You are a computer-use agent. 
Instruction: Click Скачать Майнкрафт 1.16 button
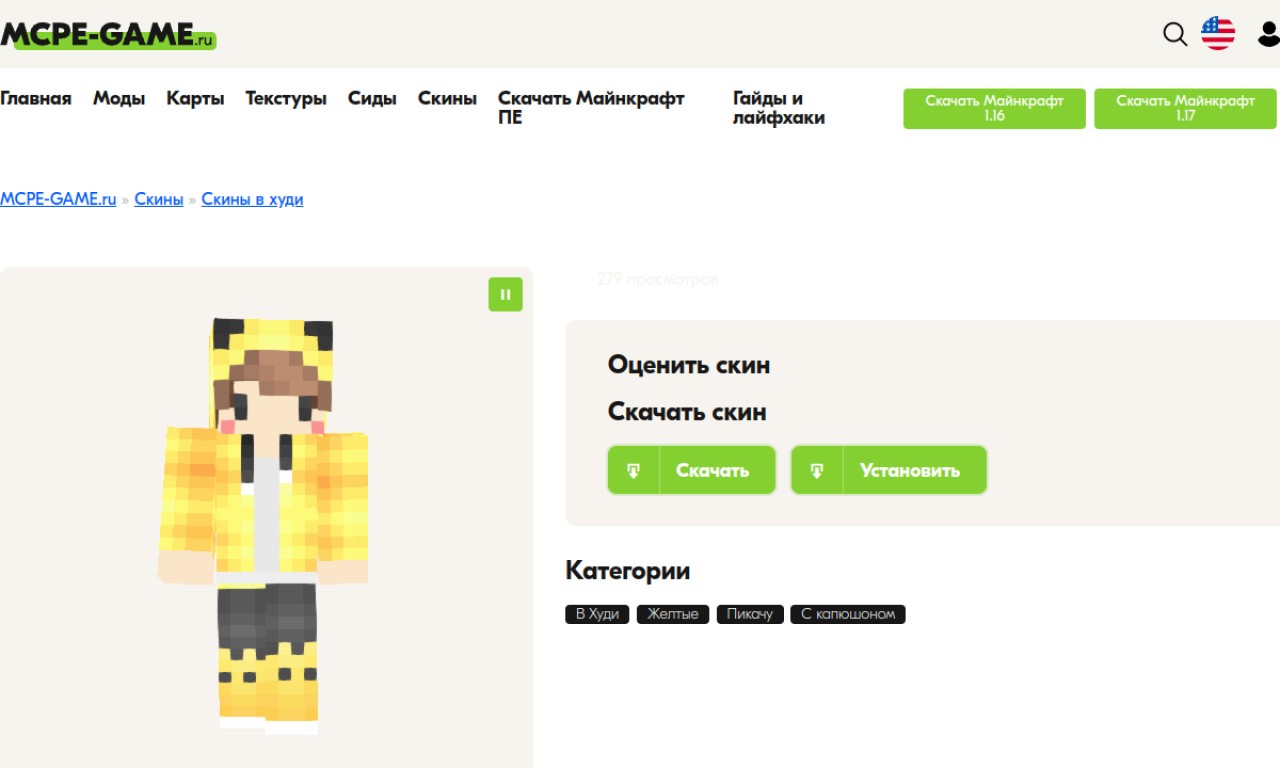tap(994, 108)
